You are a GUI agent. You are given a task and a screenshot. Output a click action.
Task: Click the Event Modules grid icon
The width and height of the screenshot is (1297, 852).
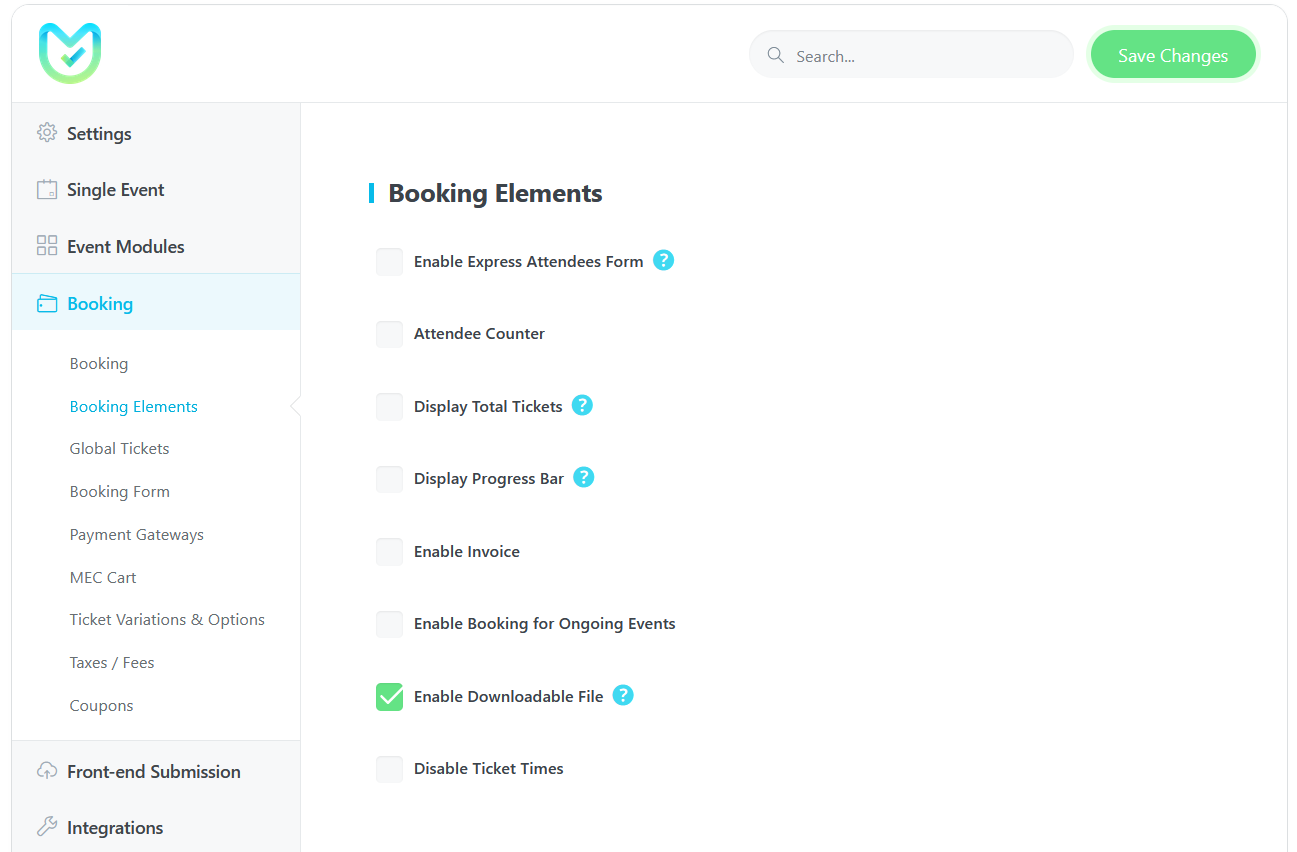pos(47,246)
